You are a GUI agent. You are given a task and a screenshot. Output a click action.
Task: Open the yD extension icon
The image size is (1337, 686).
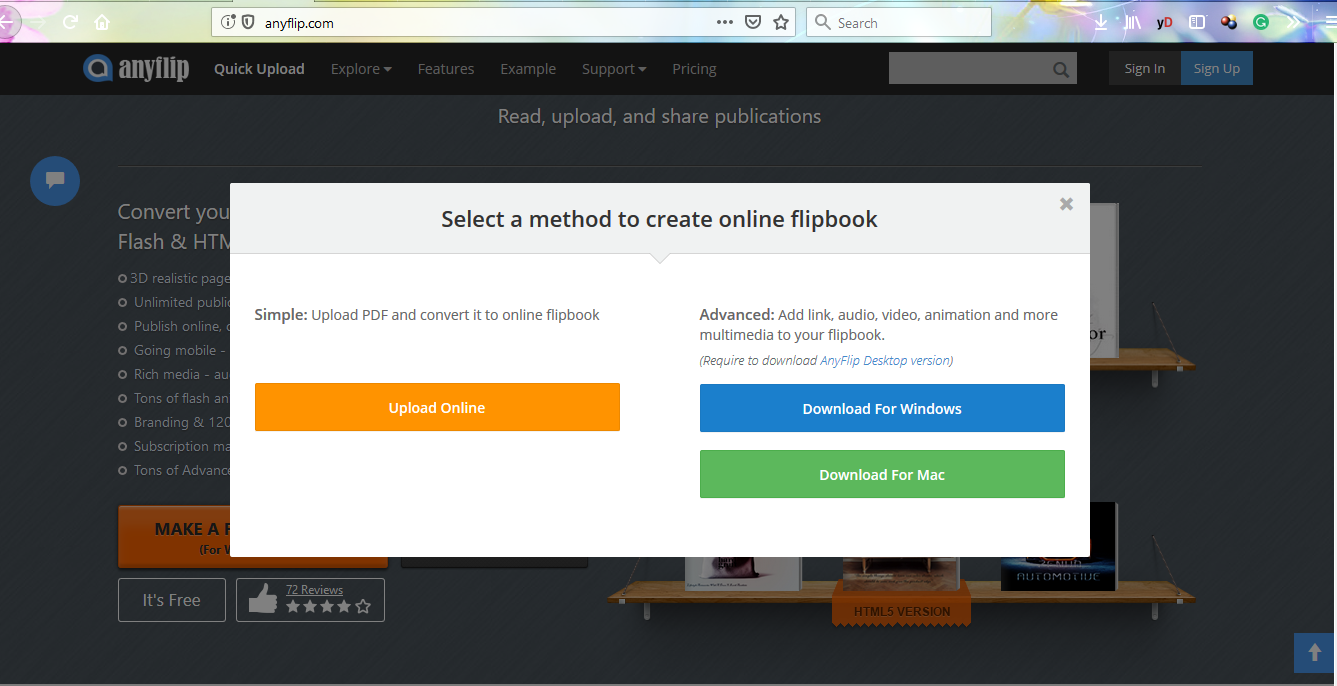1164,22
